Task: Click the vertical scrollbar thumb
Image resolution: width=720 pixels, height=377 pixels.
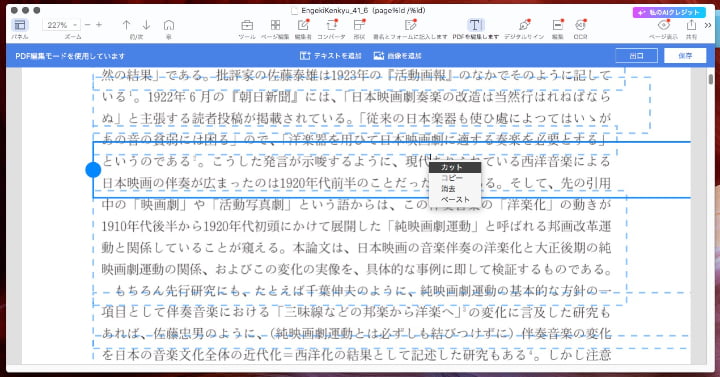Action: pyautogui.click(x=711, y=79)
